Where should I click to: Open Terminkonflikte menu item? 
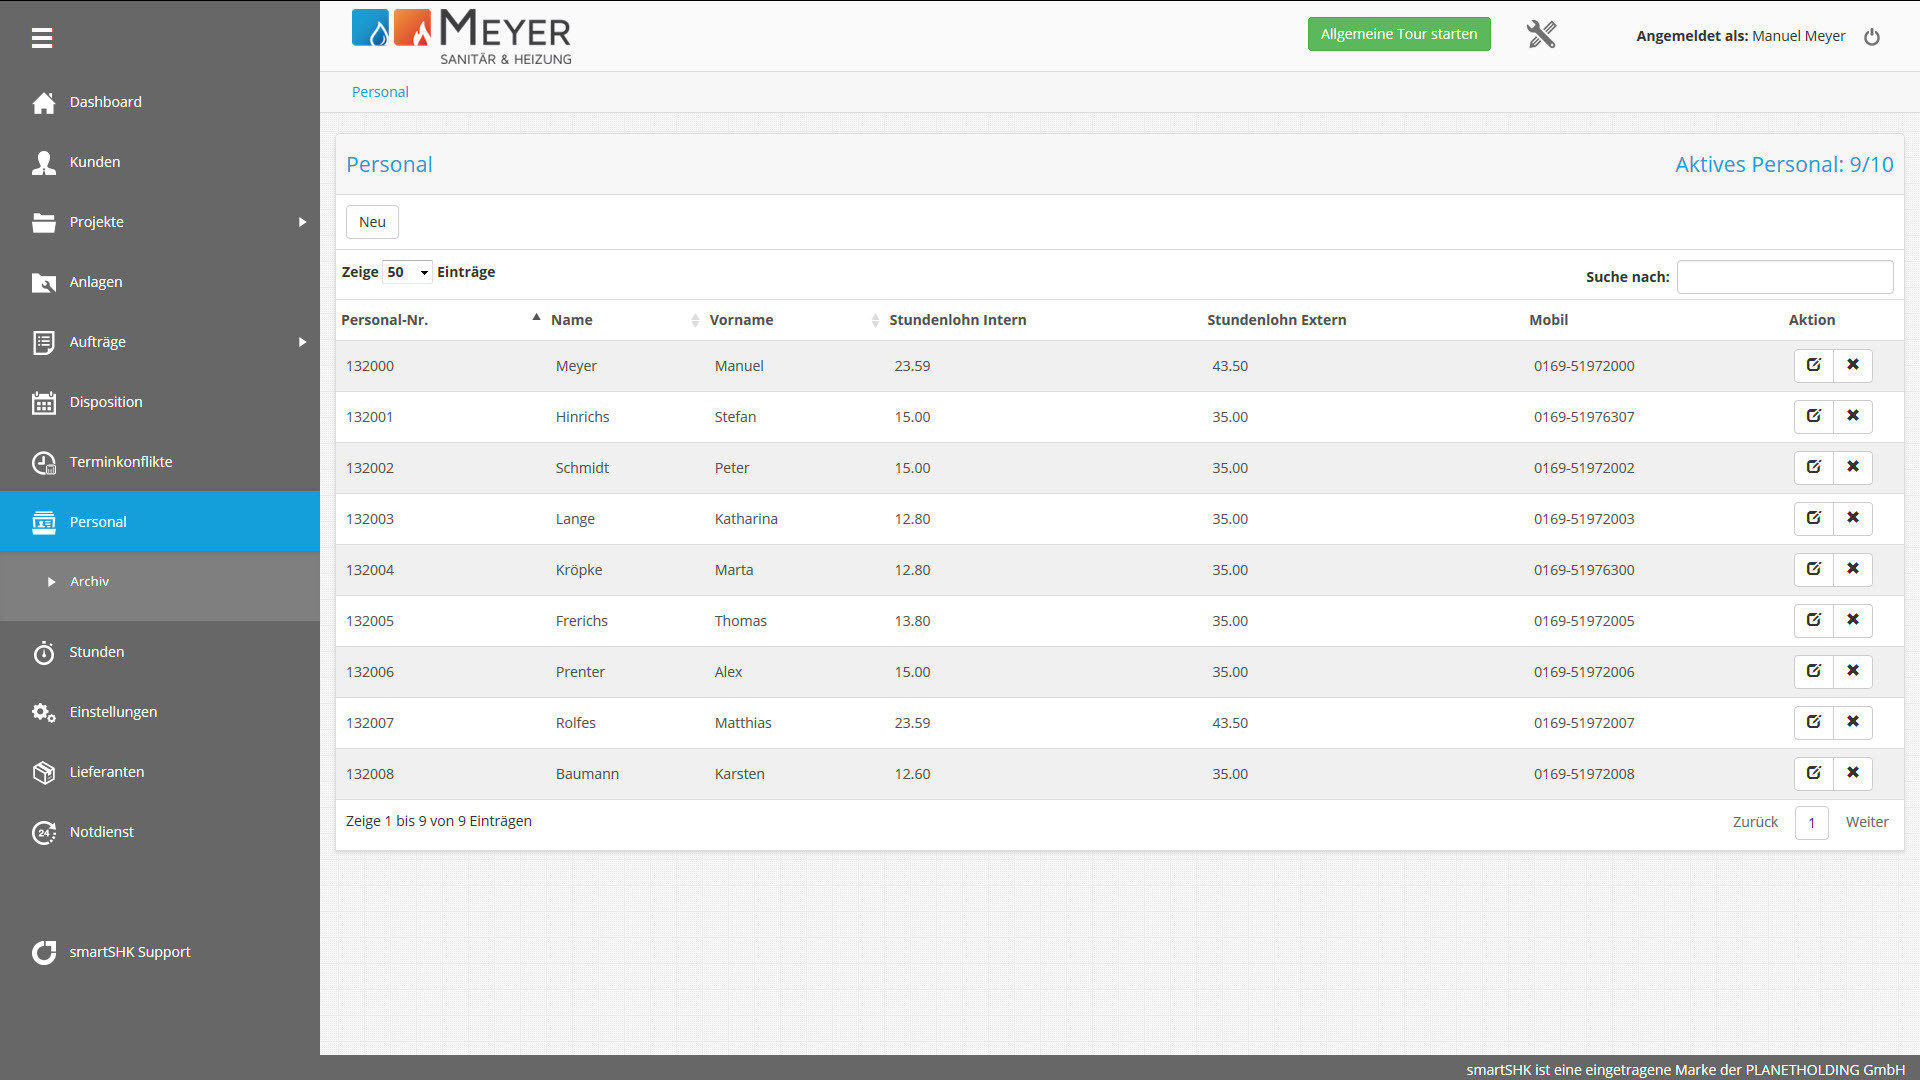click(x=160, y=462)
